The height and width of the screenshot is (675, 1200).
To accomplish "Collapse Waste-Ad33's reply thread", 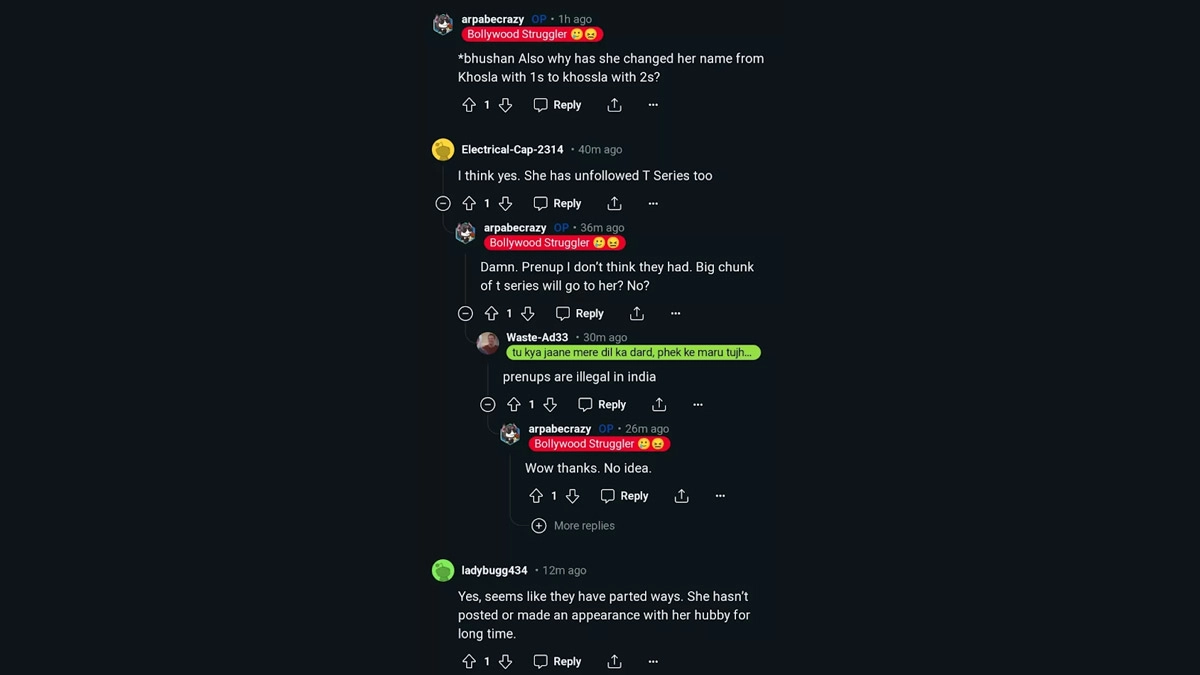I will pyautogui.click(x=488, y=405).
